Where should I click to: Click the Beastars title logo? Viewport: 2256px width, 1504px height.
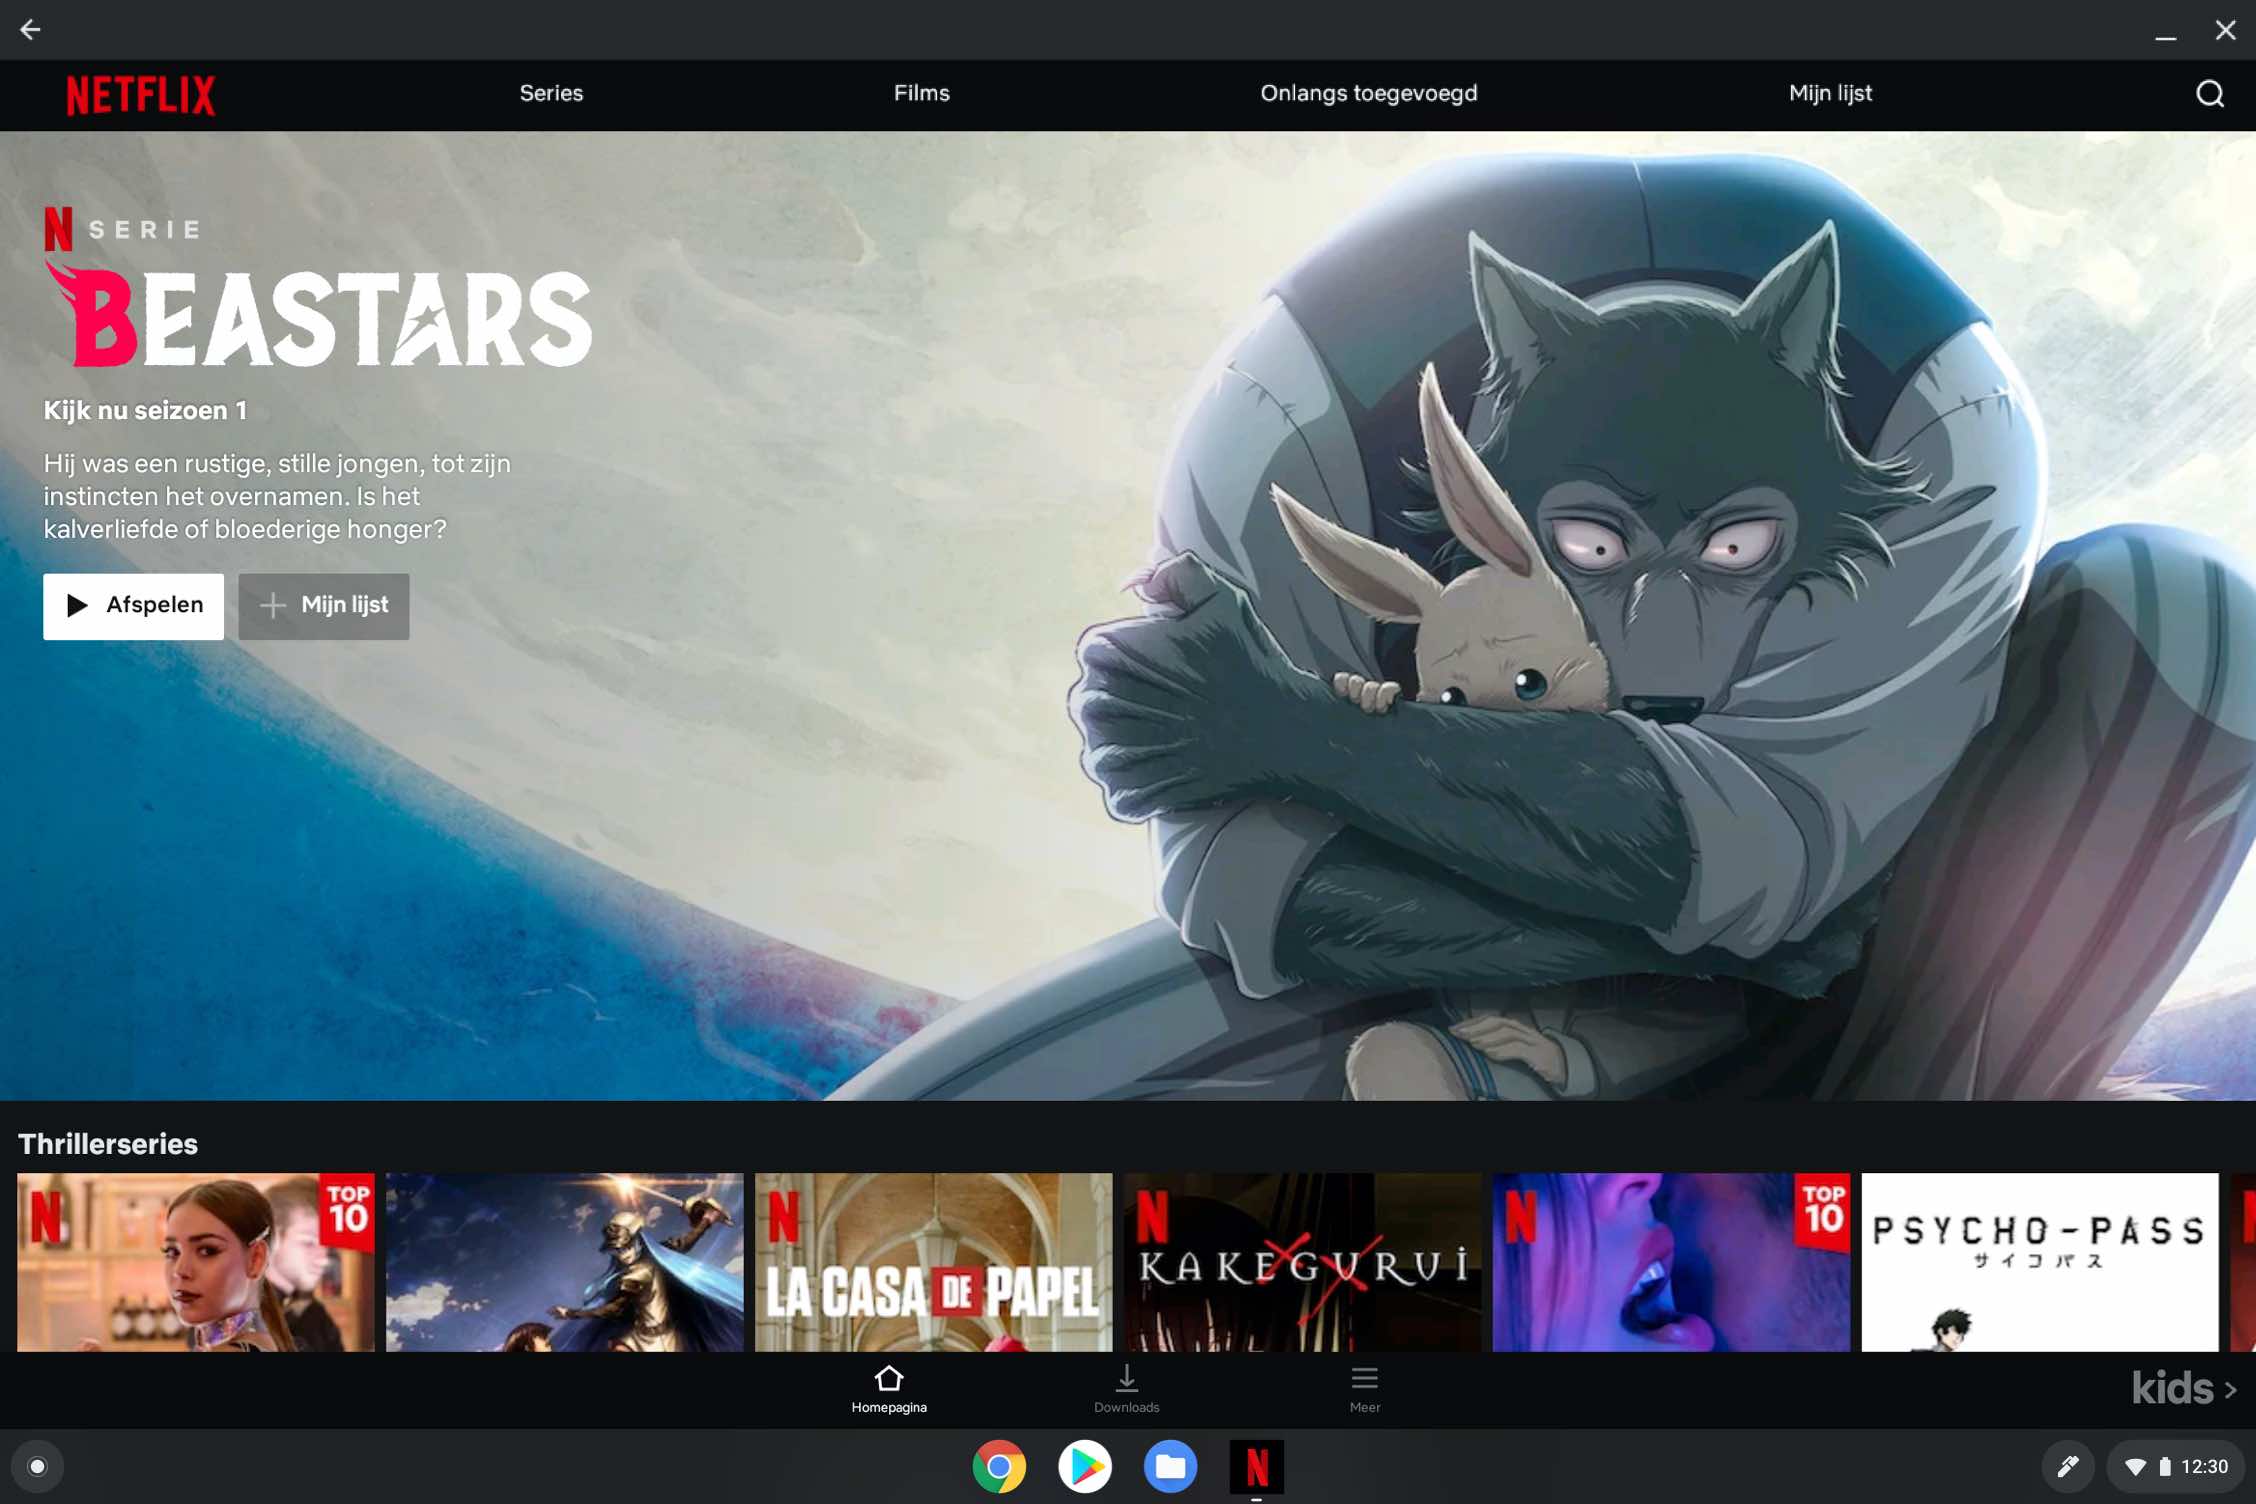pyautogui.click(x=319, y=315)
